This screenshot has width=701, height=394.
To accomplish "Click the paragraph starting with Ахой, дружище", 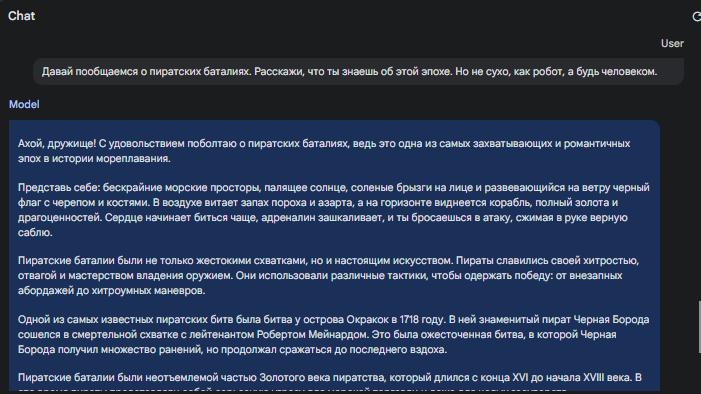I will (324, 151).
